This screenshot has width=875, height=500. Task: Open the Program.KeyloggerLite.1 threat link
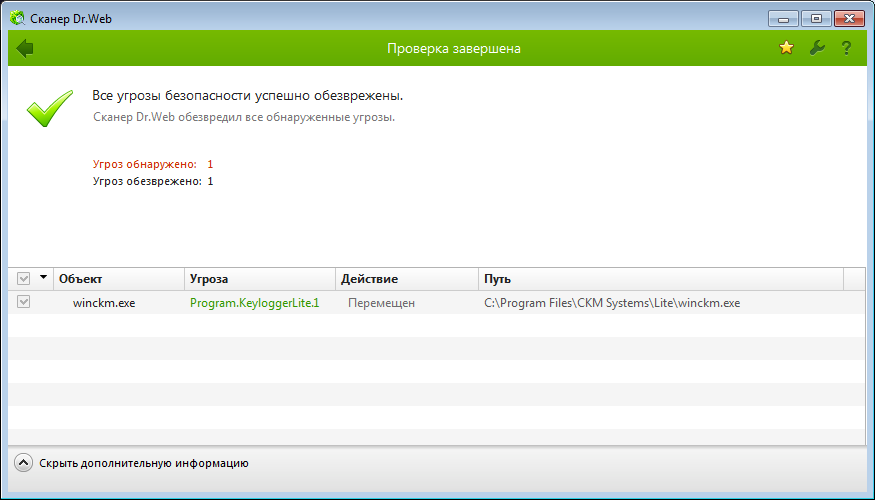click(x=254, y=303)
